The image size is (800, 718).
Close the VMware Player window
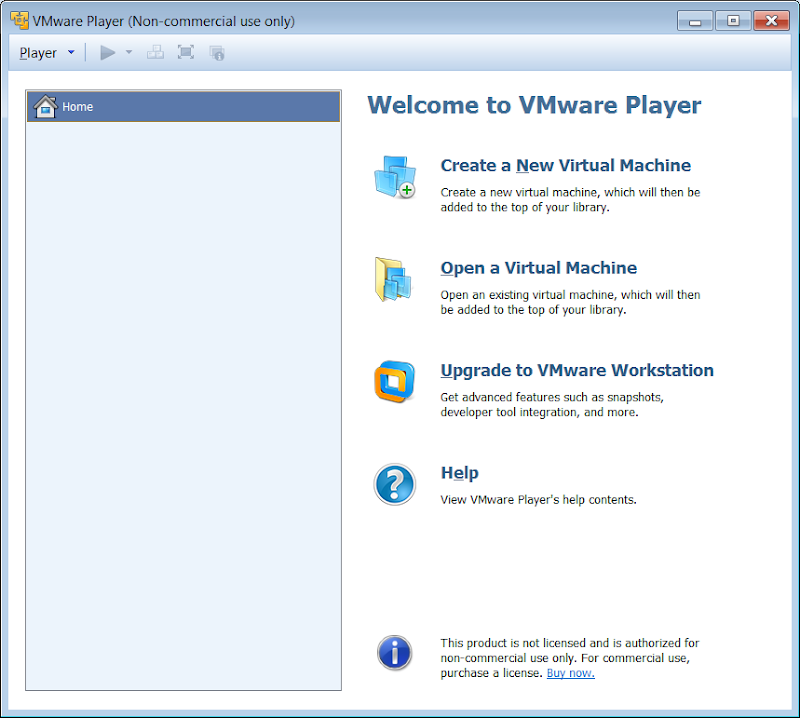point(771,21)
